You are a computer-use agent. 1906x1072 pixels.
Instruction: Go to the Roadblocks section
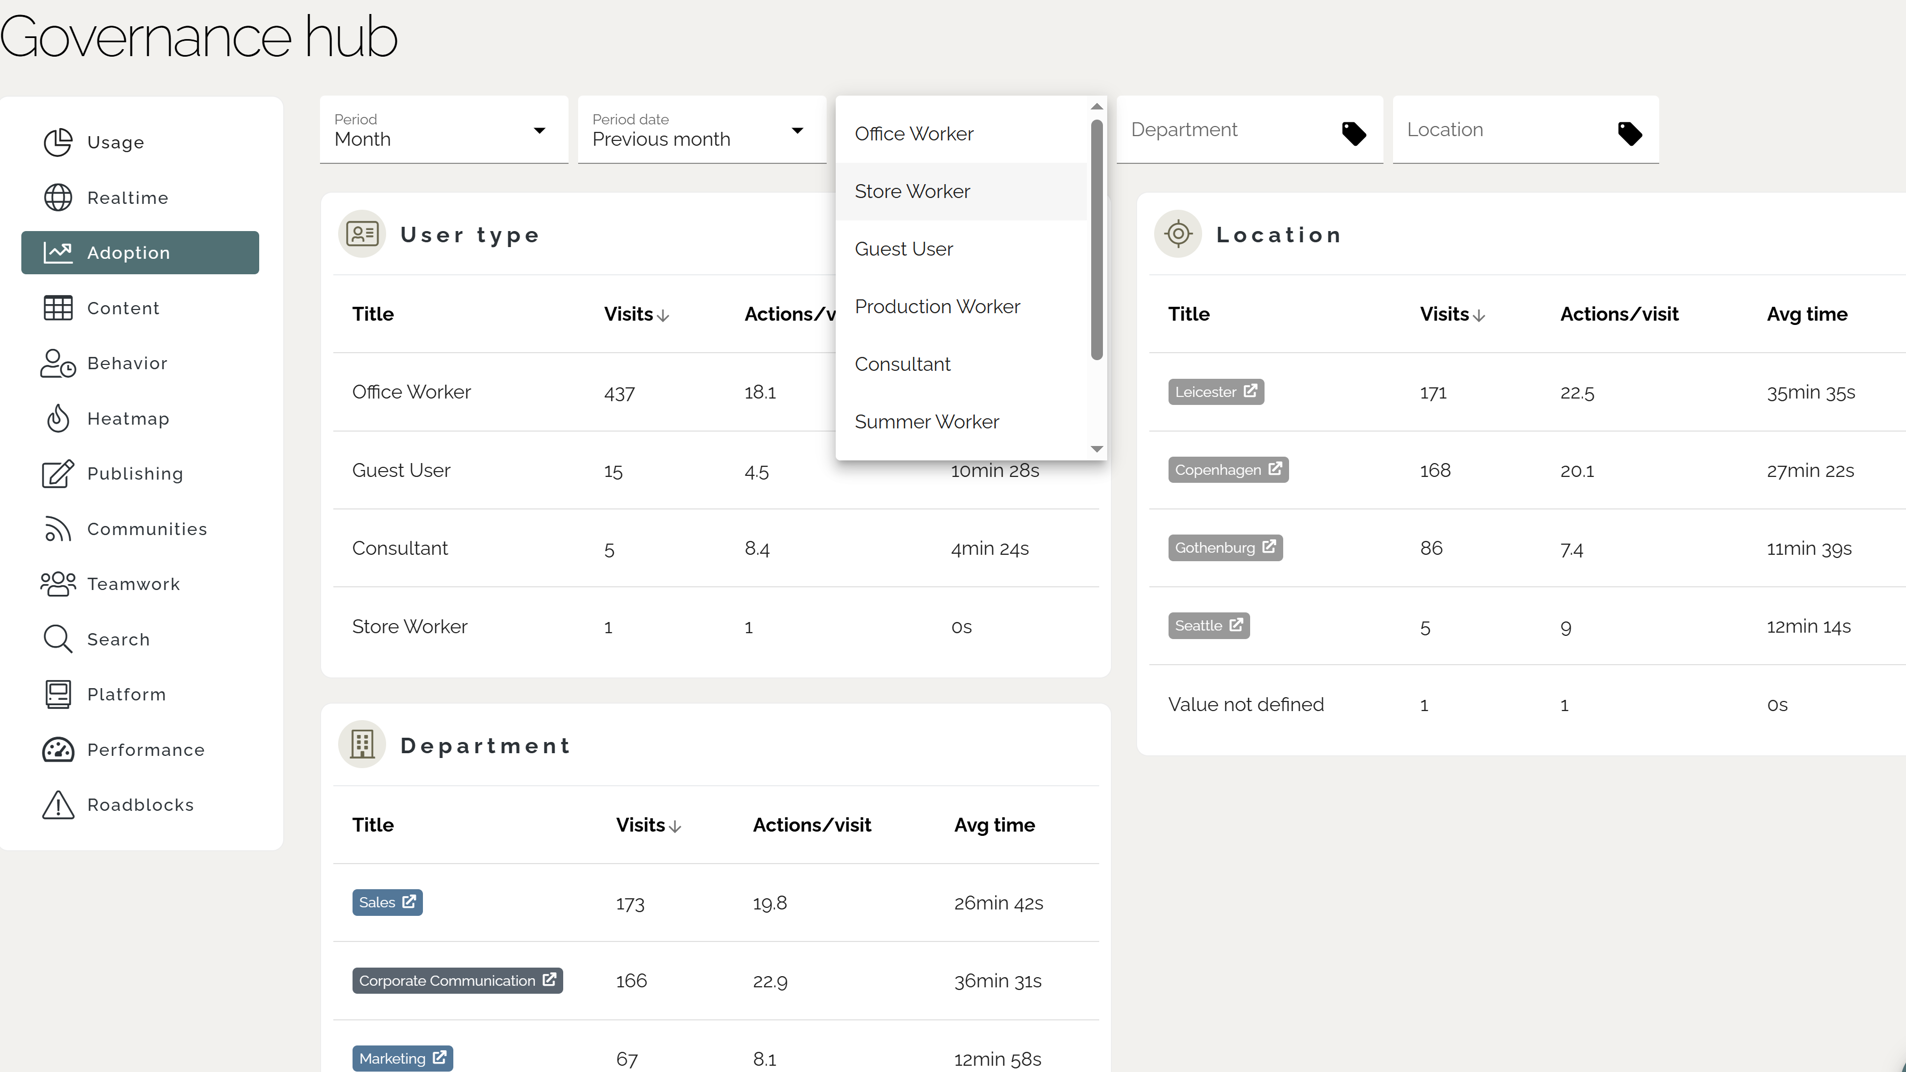(140, 805)
